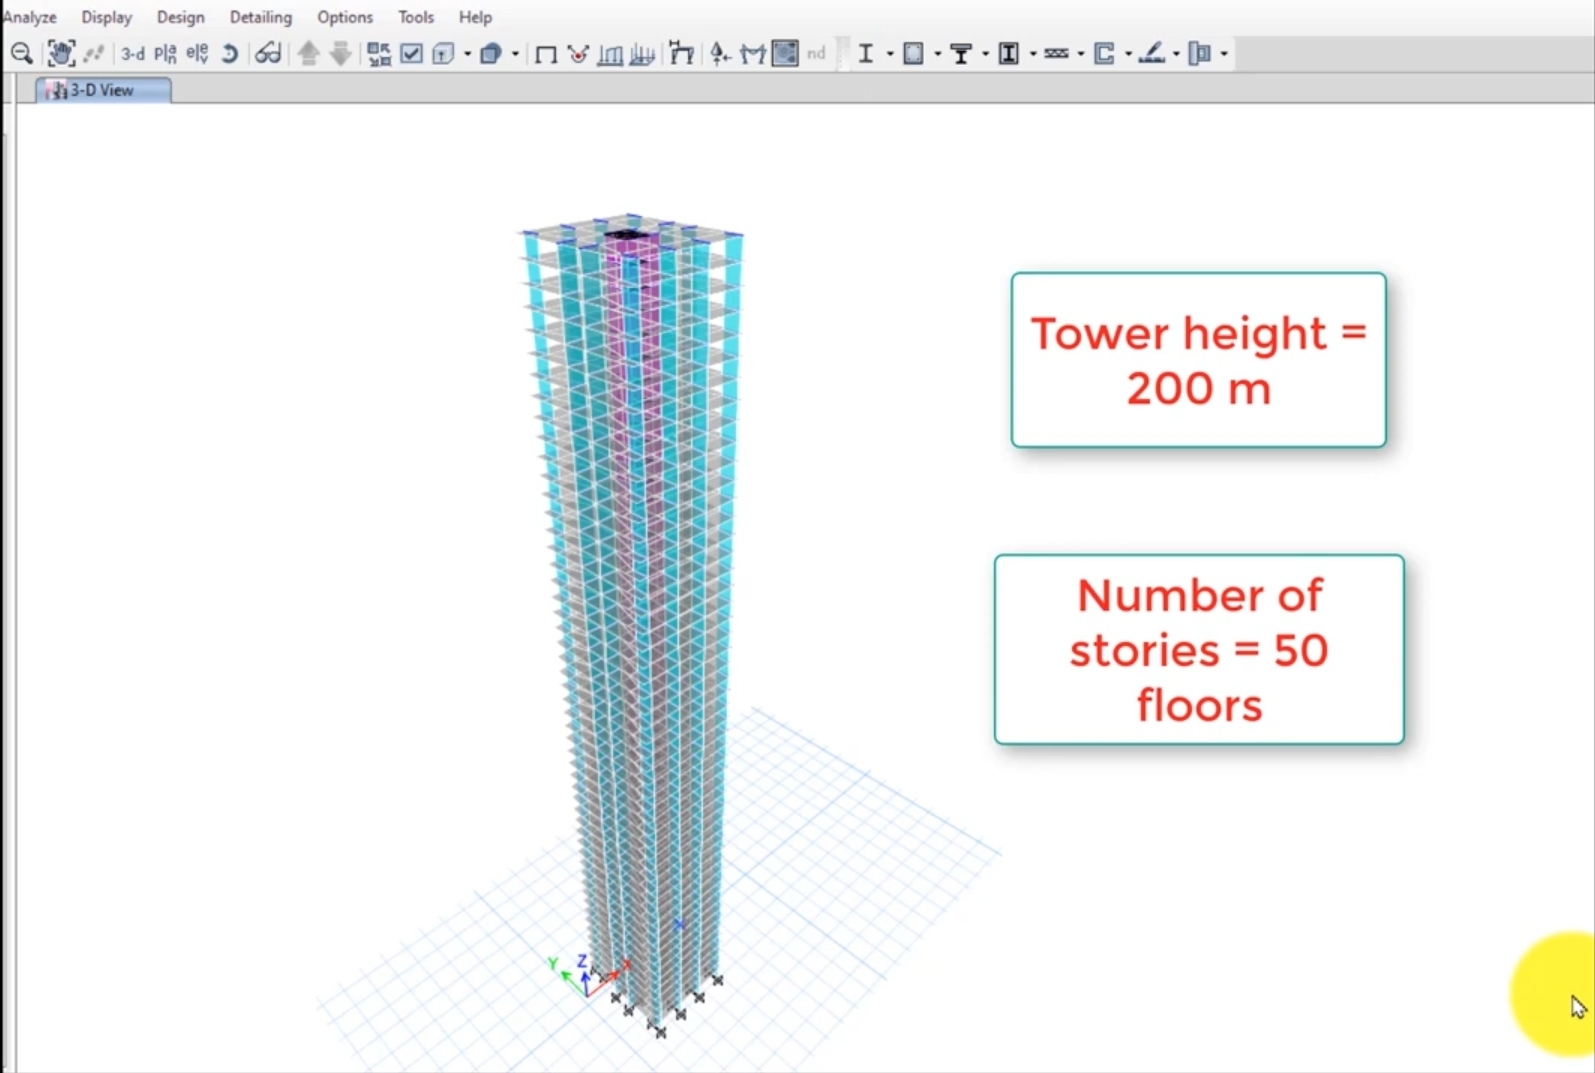Image resolution: width=1595 pixels, height=1073 pixels.
Task: Click the support reactions frame icon
Action: (682, 54)
